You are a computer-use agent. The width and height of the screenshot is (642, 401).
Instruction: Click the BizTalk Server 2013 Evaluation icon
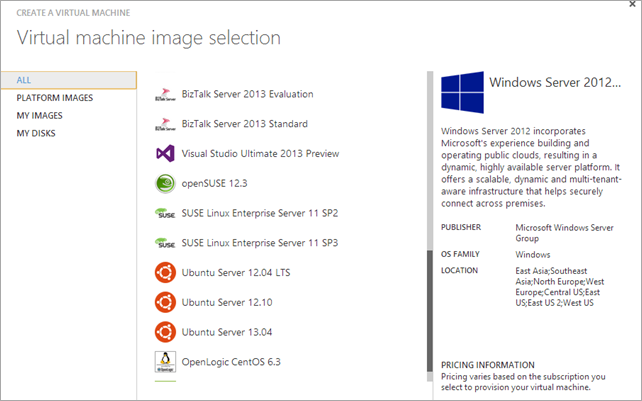[x=166, y=95]
